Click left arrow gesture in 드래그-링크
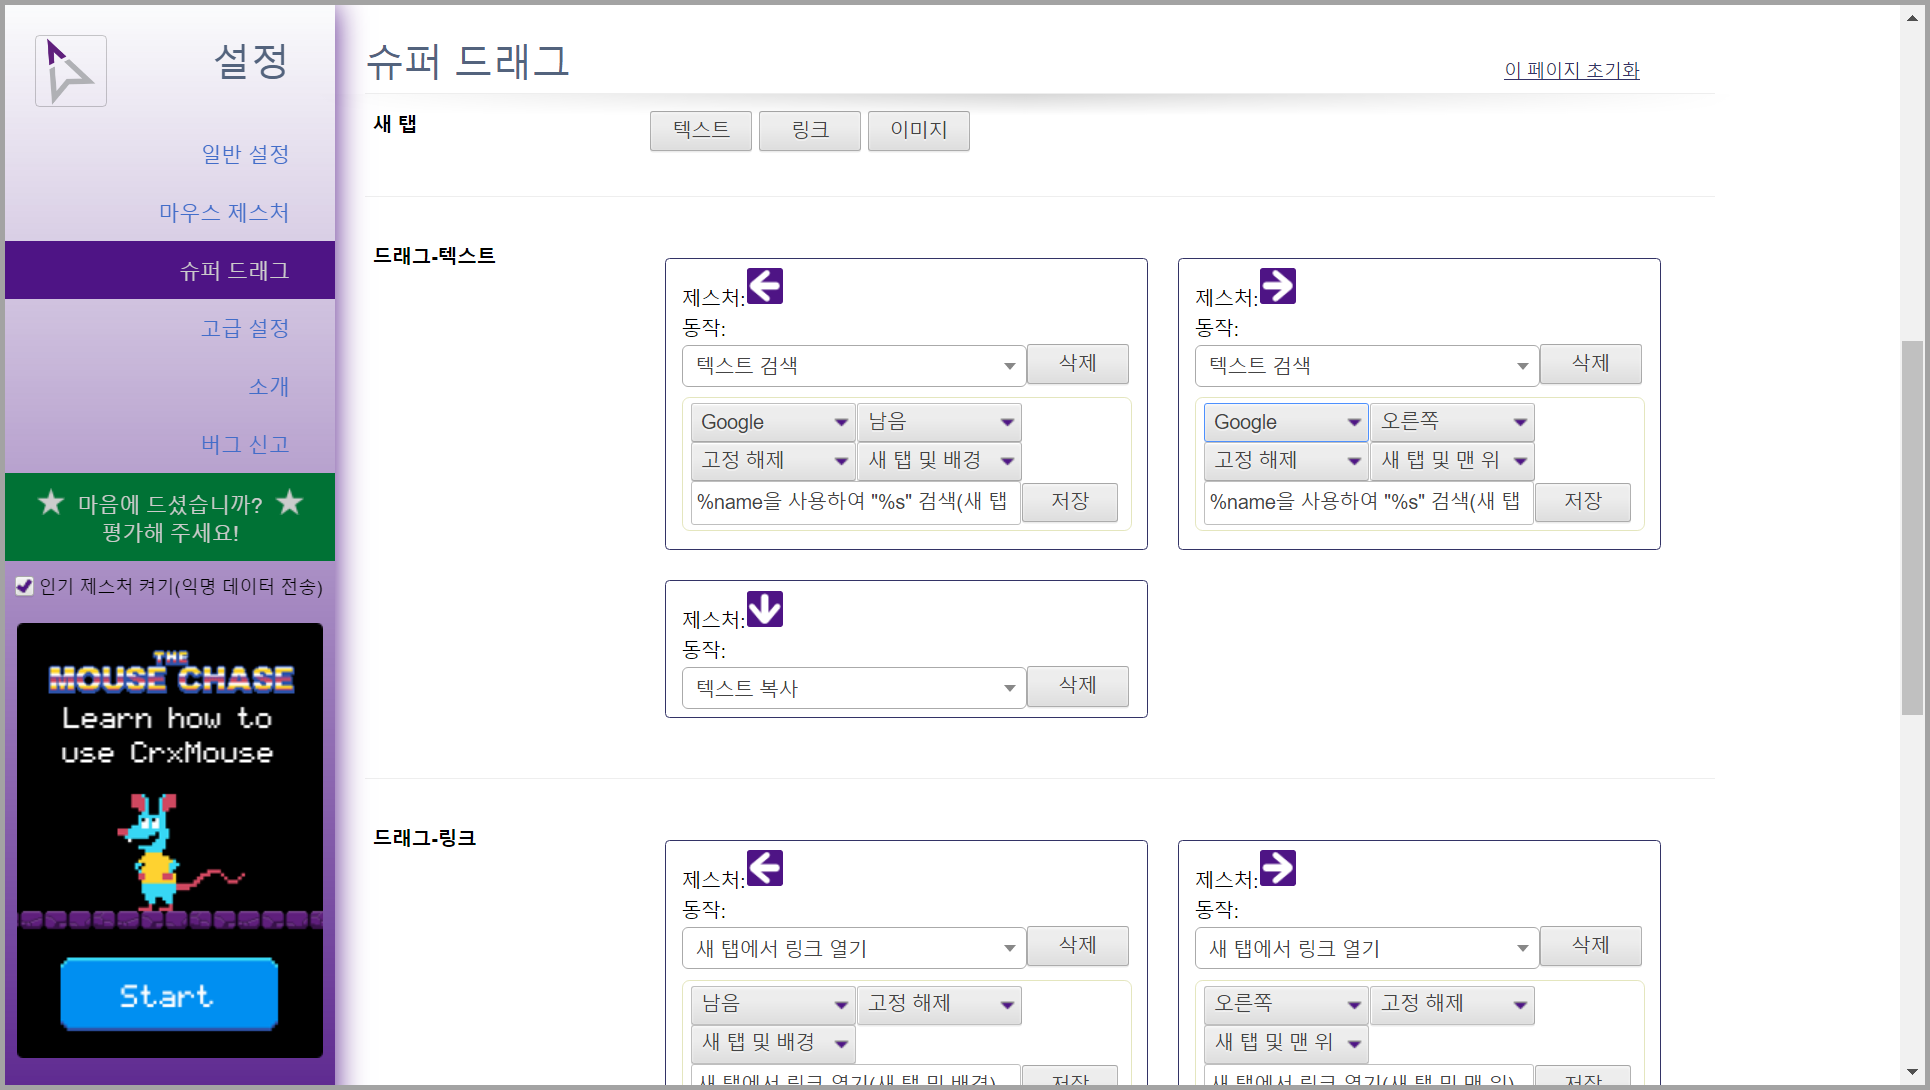Screen dimensions: 1930x1090 click(x=765, y=868)
